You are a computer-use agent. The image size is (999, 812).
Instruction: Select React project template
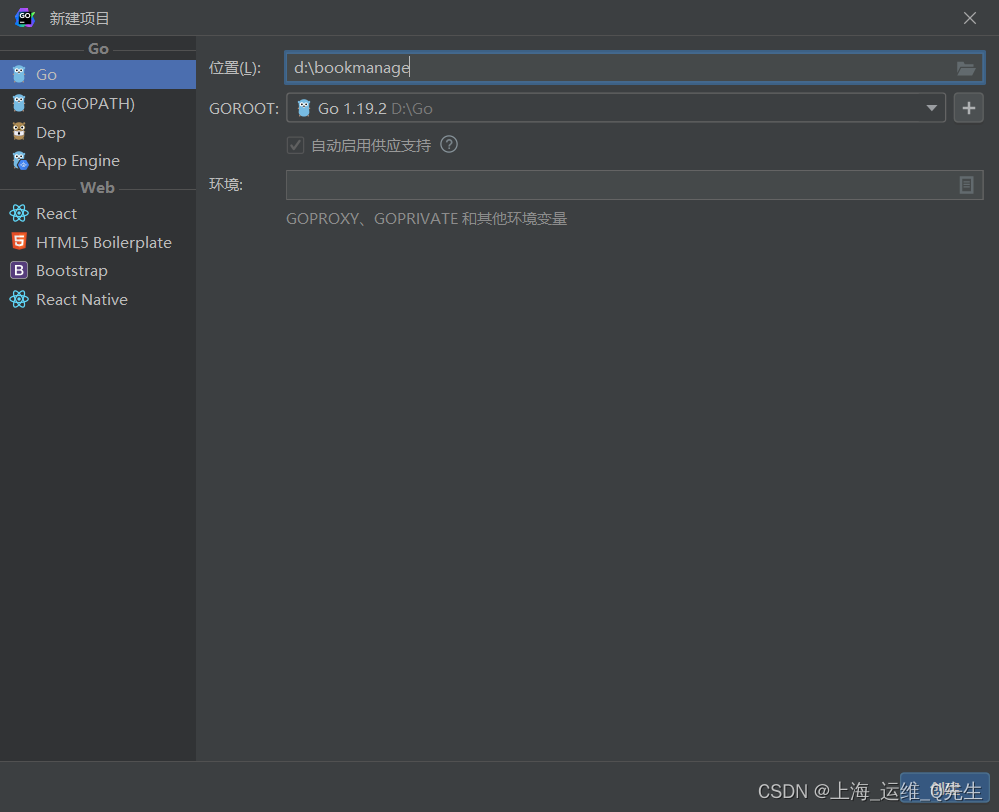tap(97, 214)
